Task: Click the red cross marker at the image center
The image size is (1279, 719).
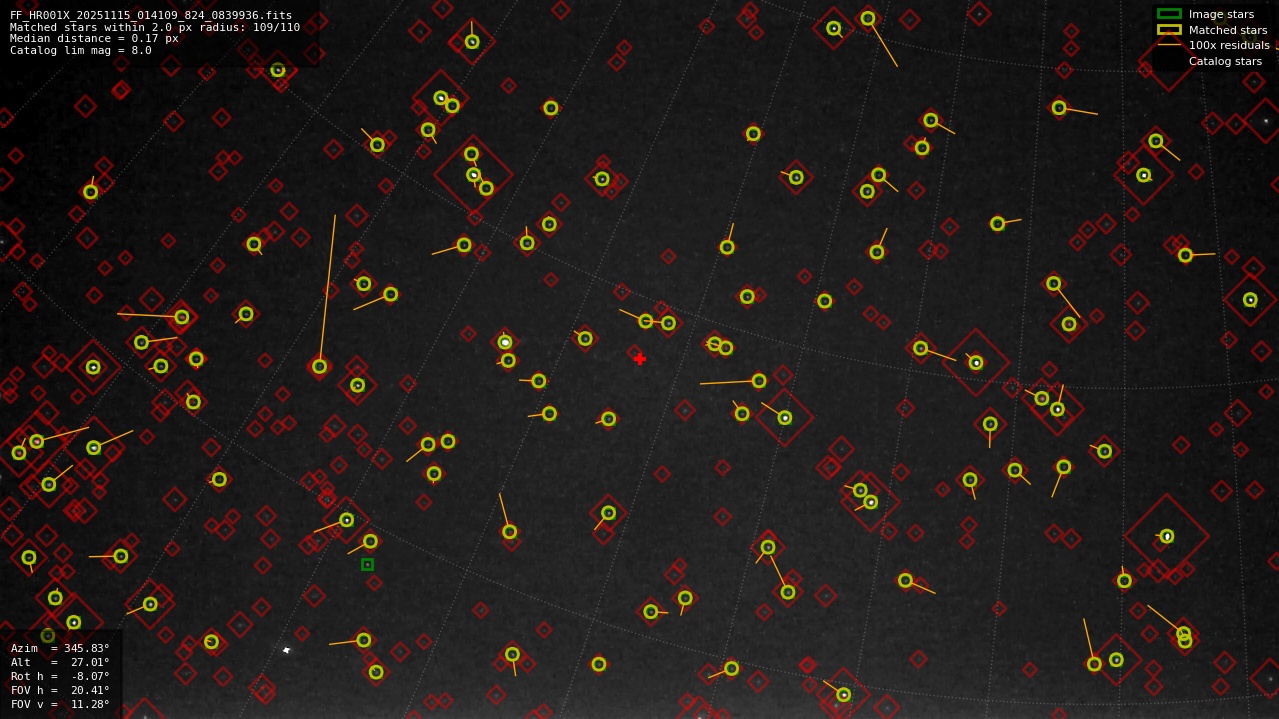Action: pos(640,359)
